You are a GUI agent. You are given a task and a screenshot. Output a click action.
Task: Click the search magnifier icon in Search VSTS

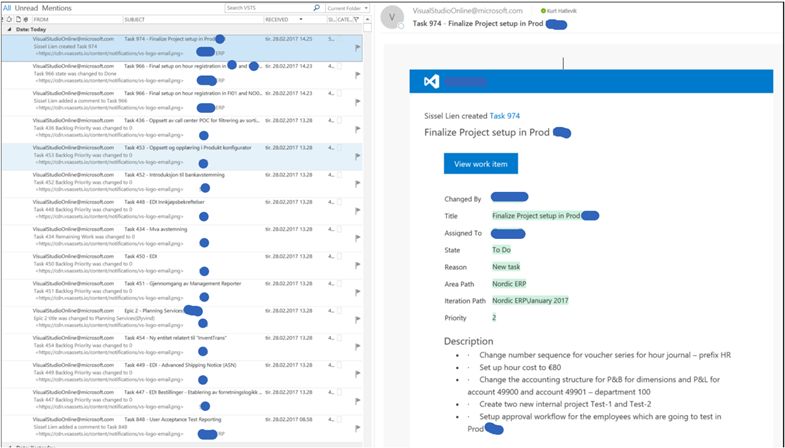[x=317, y=8]
